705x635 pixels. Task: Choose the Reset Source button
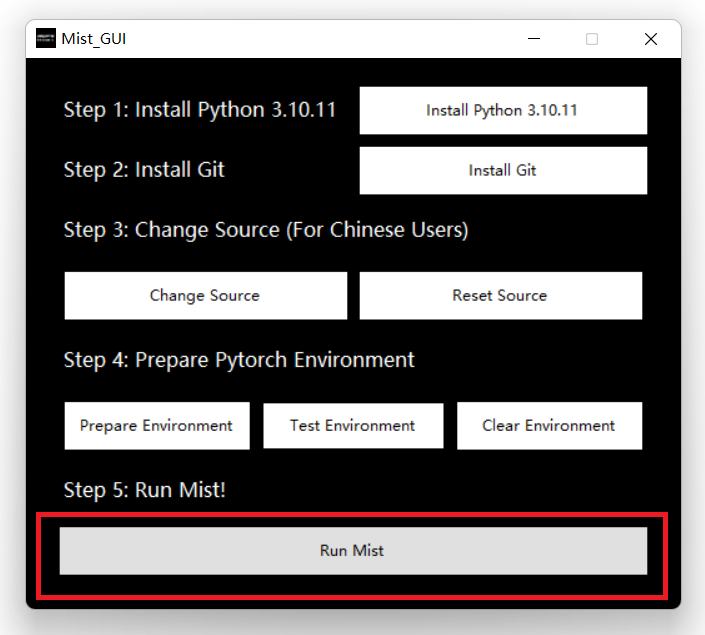click(500, 295)
